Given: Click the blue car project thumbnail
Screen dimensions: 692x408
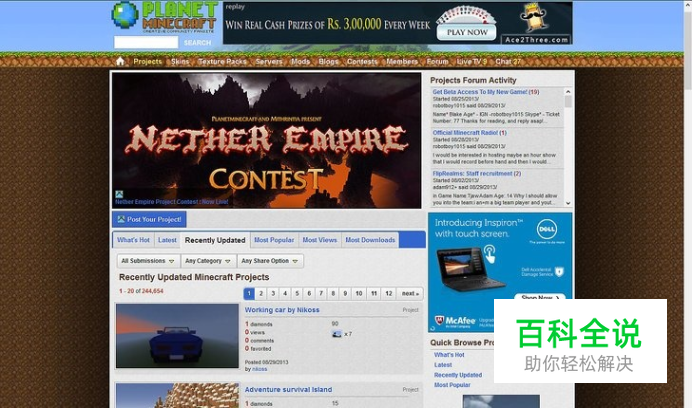Looking at the screenshot, I should point(177,336).
